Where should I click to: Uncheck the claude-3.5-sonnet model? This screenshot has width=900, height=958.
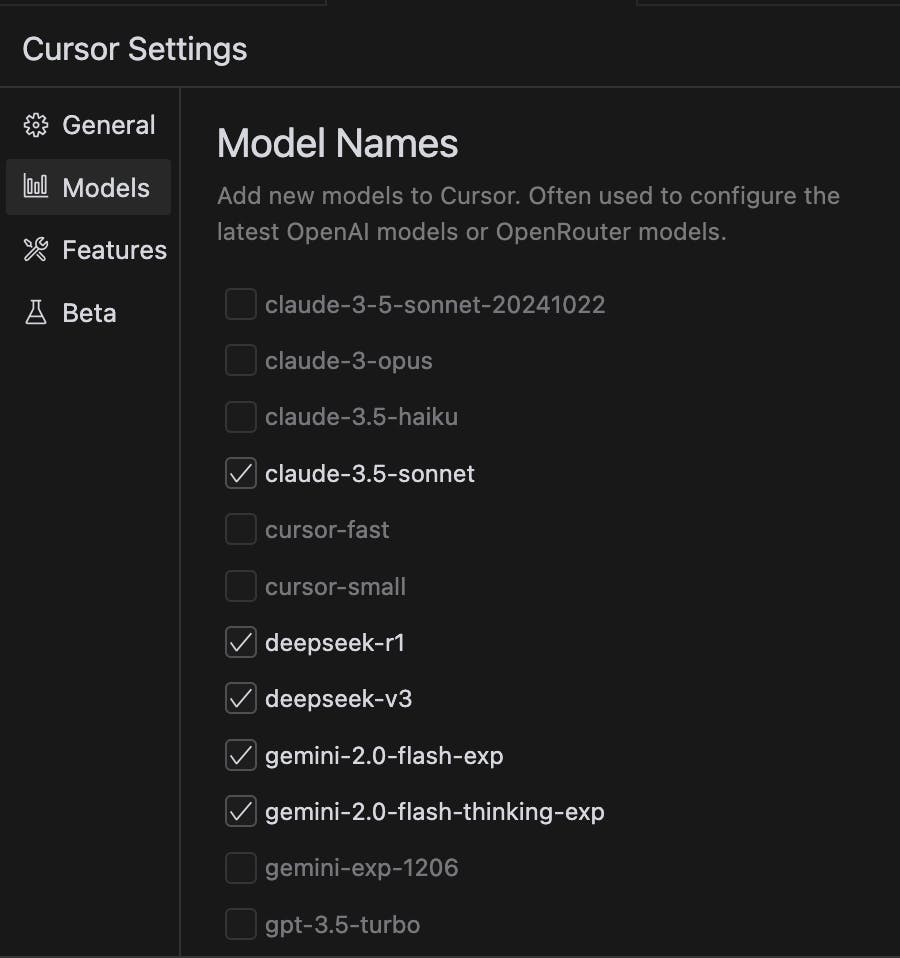point(240,474)
